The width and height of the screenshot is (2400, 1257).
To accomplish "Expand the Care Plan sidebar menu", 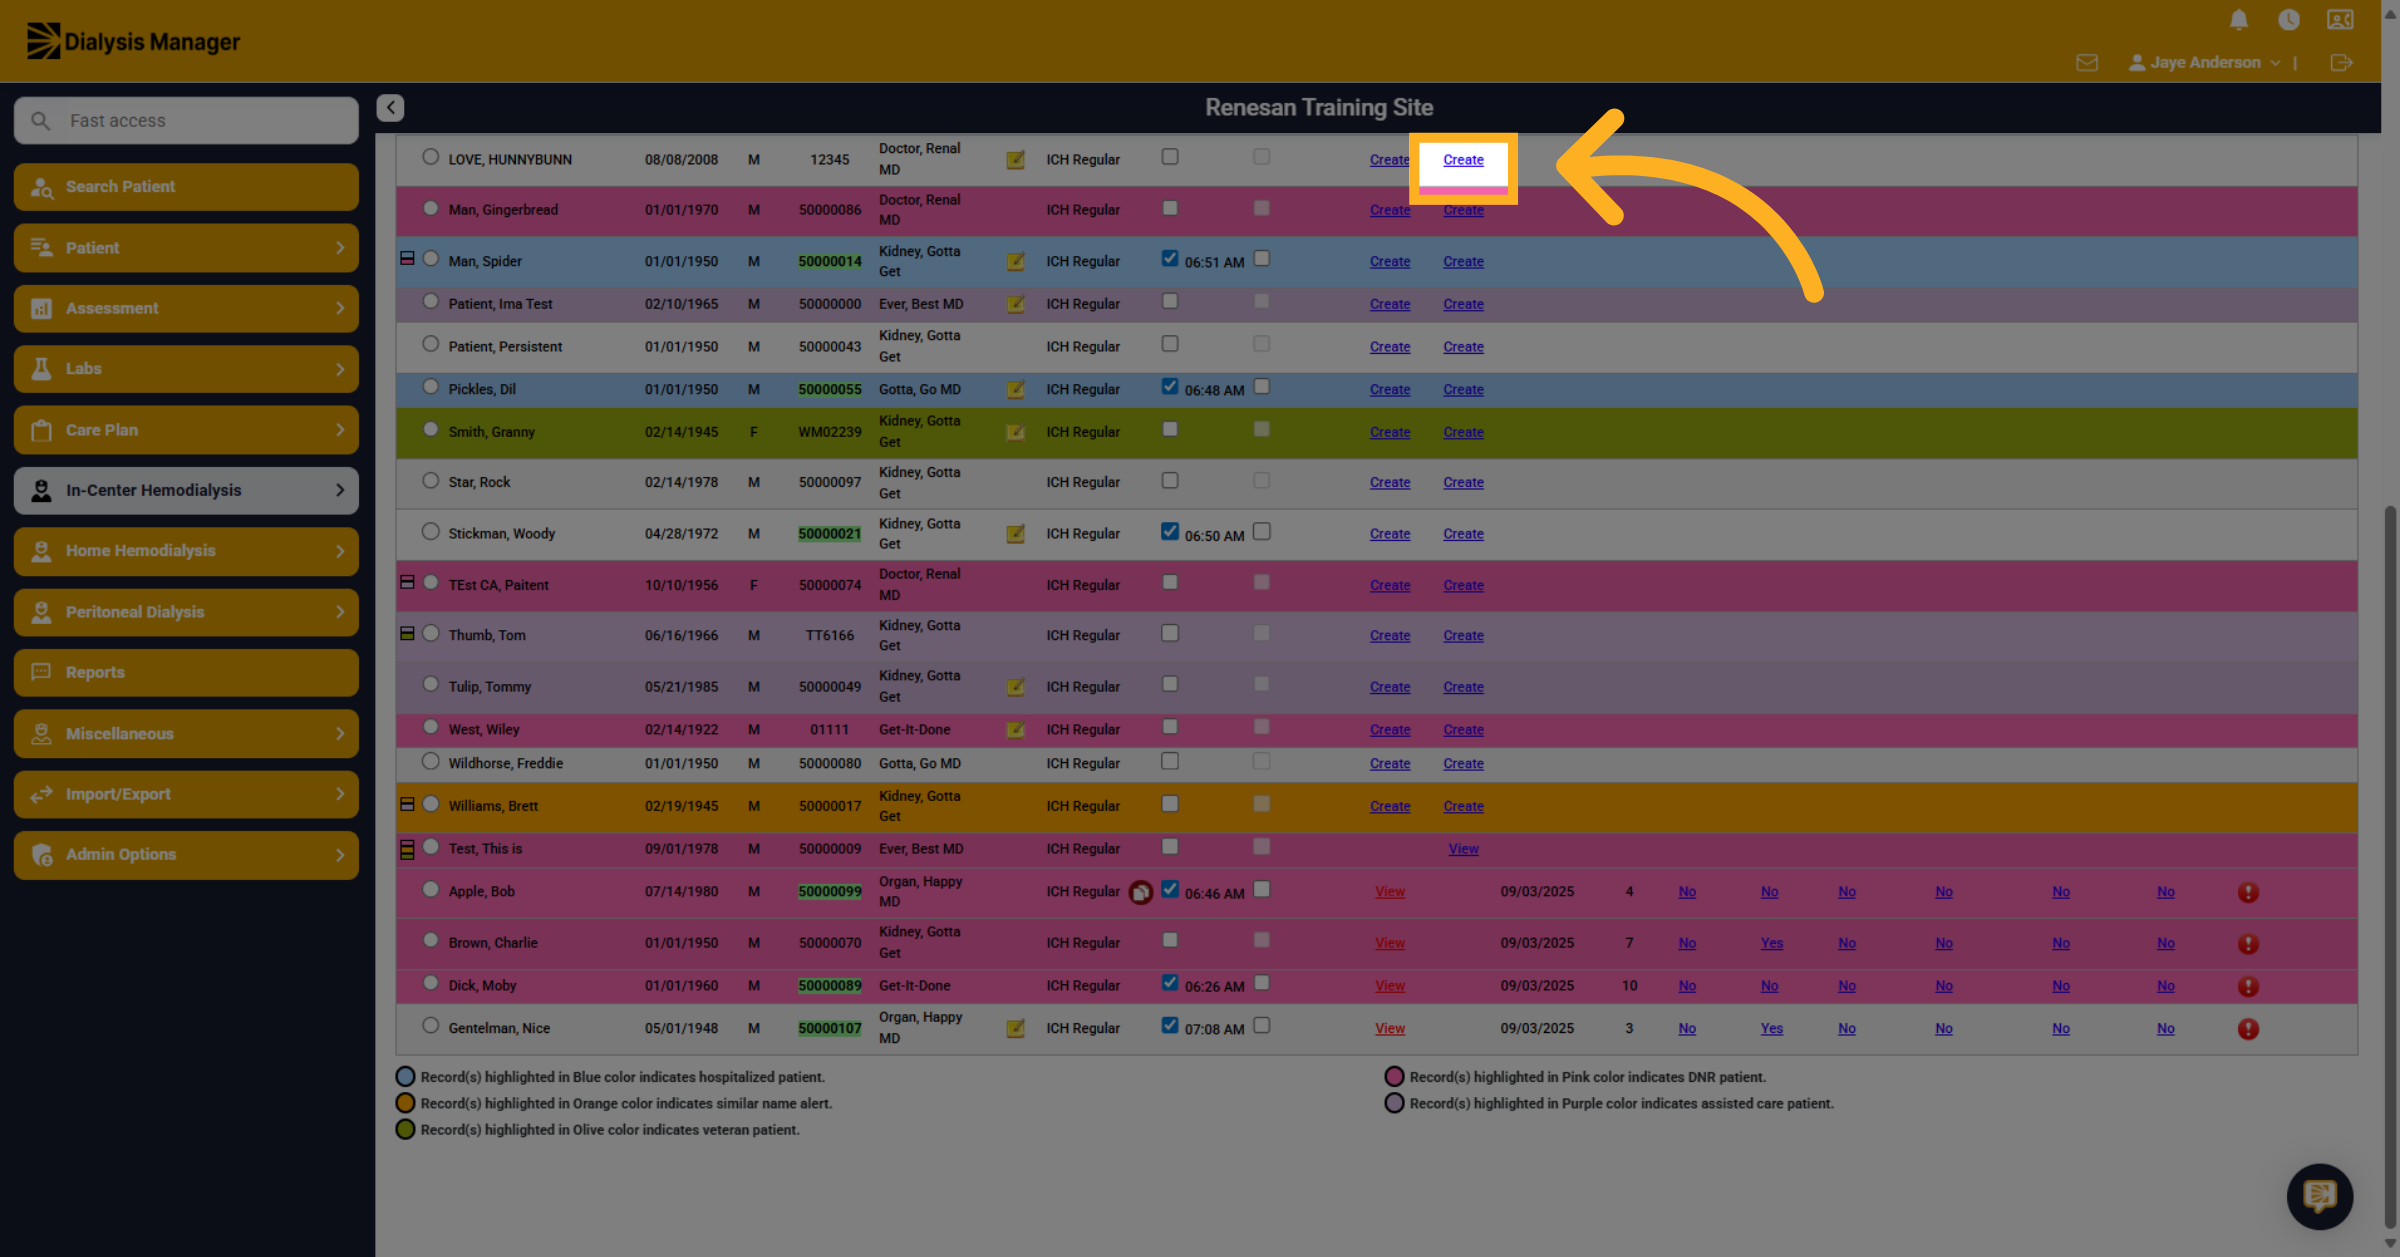I will pyautogui.click(x=186, y=430).
